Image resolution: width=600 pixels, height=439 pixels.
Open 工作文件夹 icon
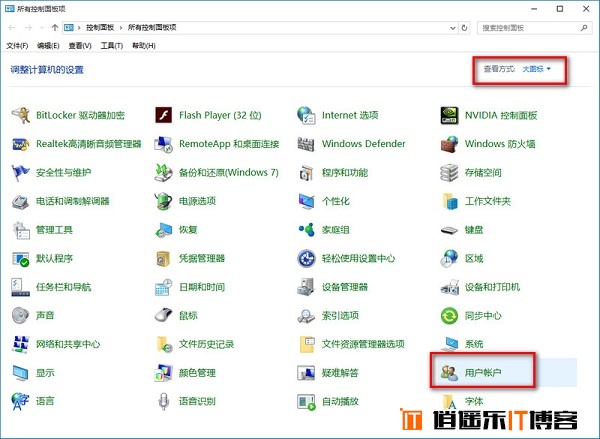pos(450,201)
